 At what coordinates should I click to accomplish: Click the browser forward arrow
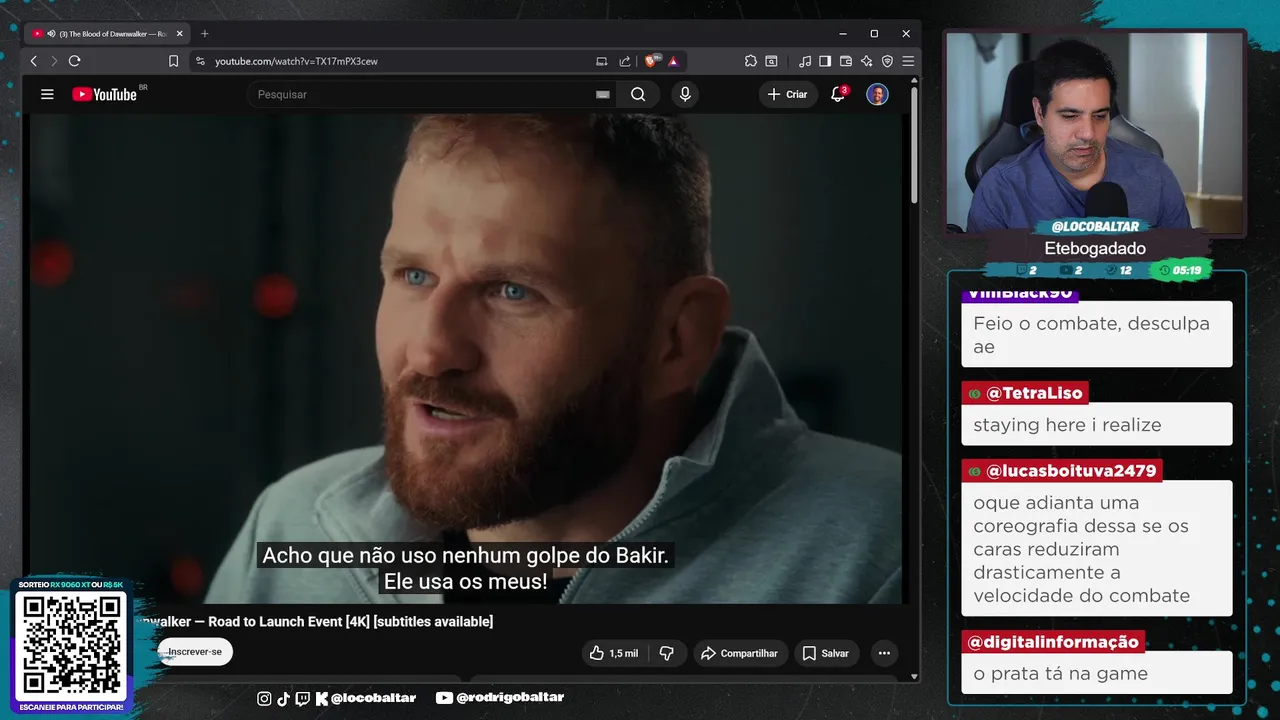[54, 61]
